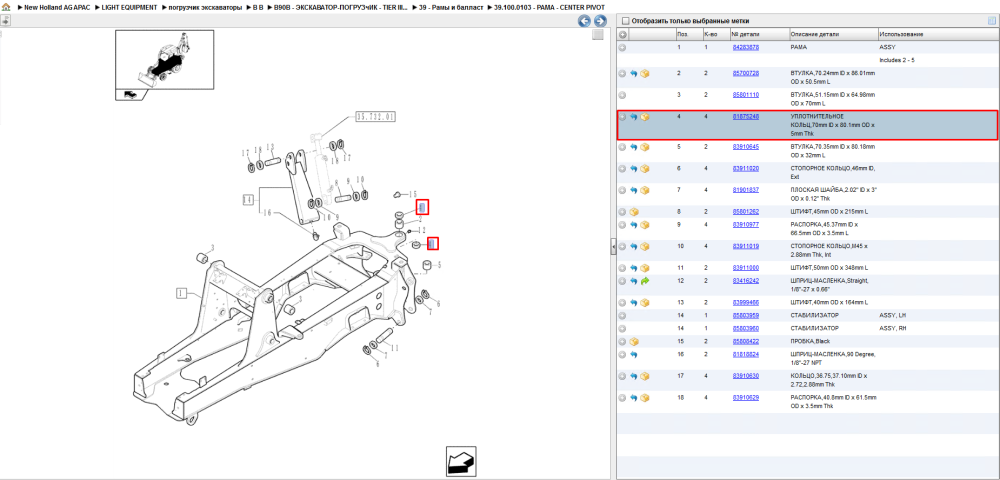
Task: Open the column settings icon above the parts table
Action: (992, 21)
